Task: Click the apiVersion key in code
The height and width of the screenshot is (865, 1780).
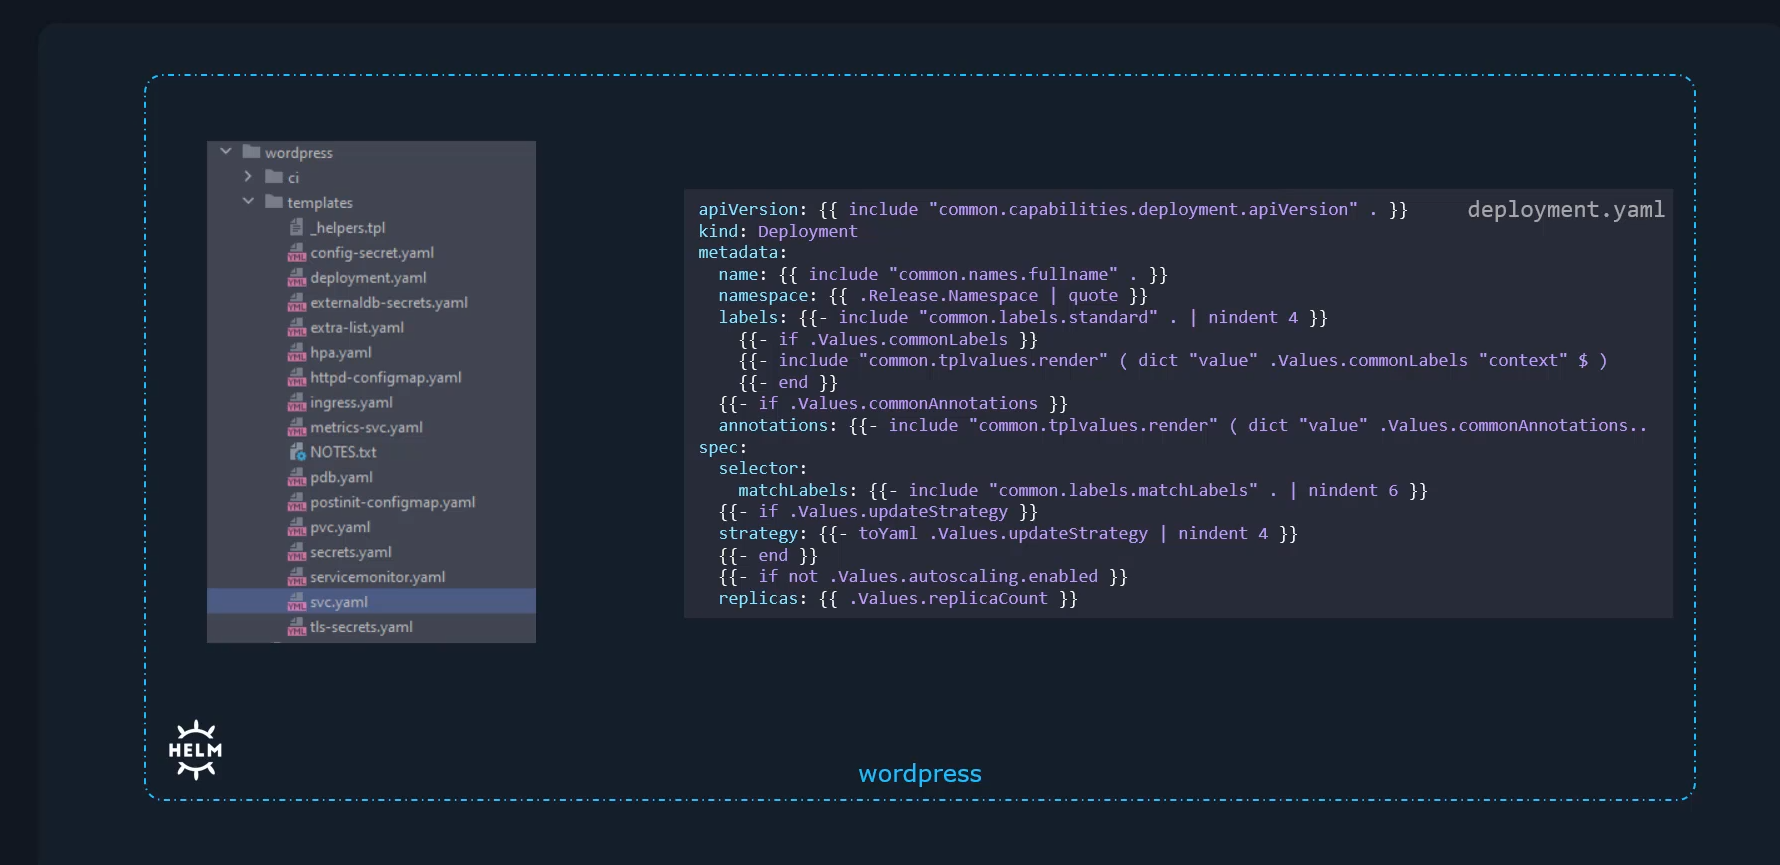Action: click(x=748, y=209)
